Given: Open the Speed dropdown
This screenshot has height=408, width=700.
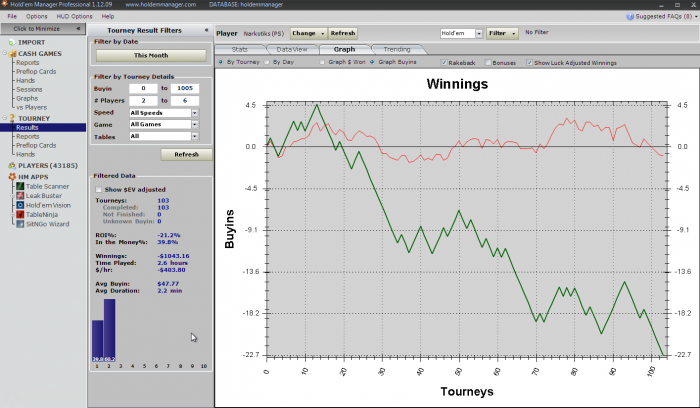Looking at the screenshot, I should point(195,113).
